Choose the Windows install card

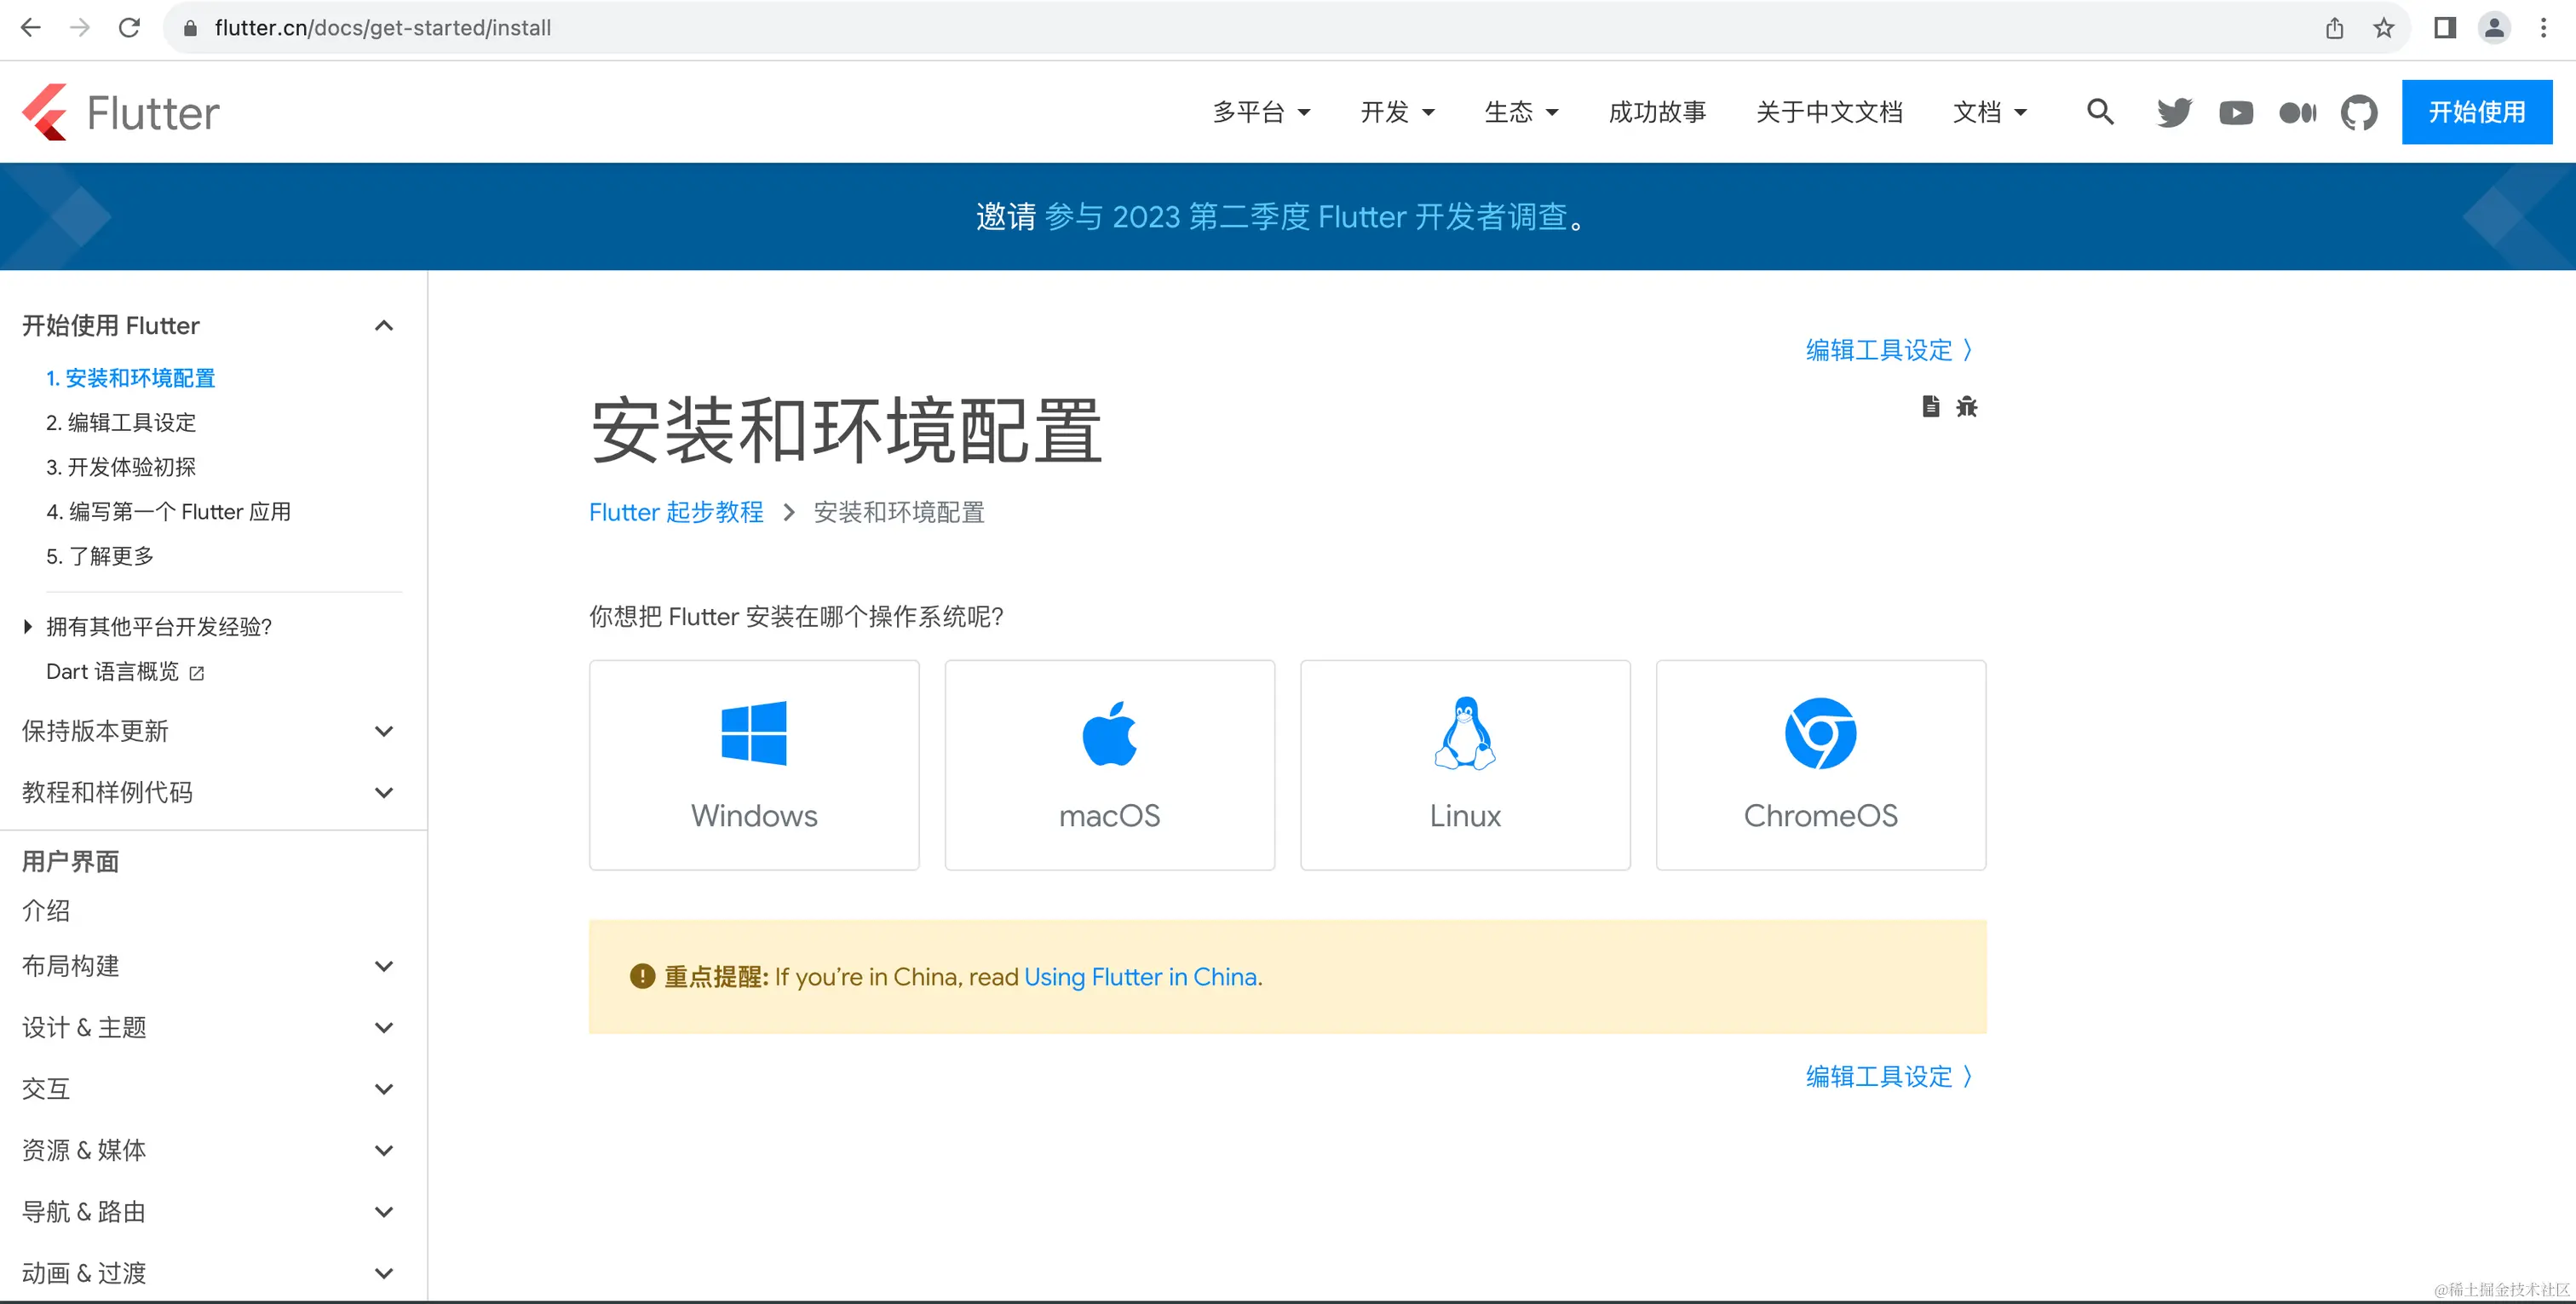754,765
